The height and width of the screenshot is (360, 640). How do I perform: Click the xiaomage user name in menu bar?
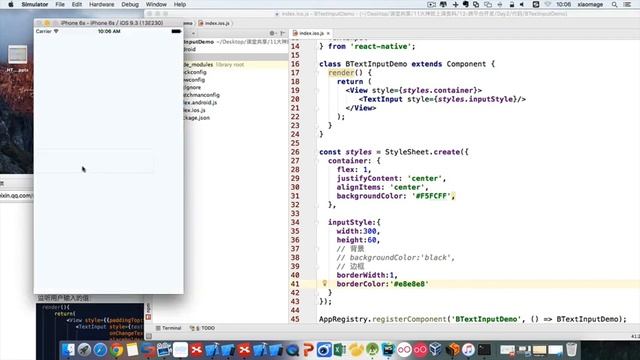coord(590,4)
